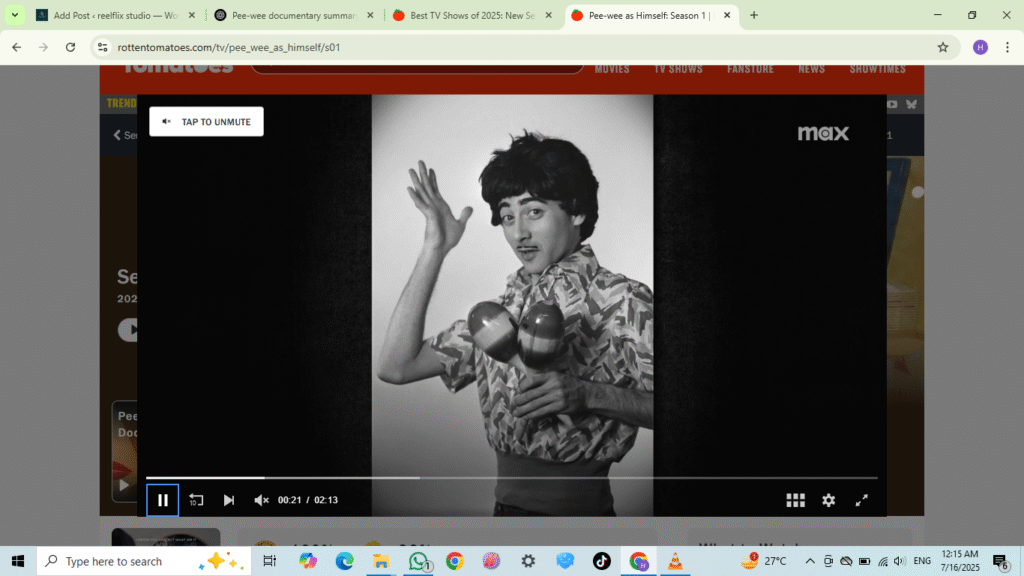Unmute using the player's speaker icon

tap(261, 500)
